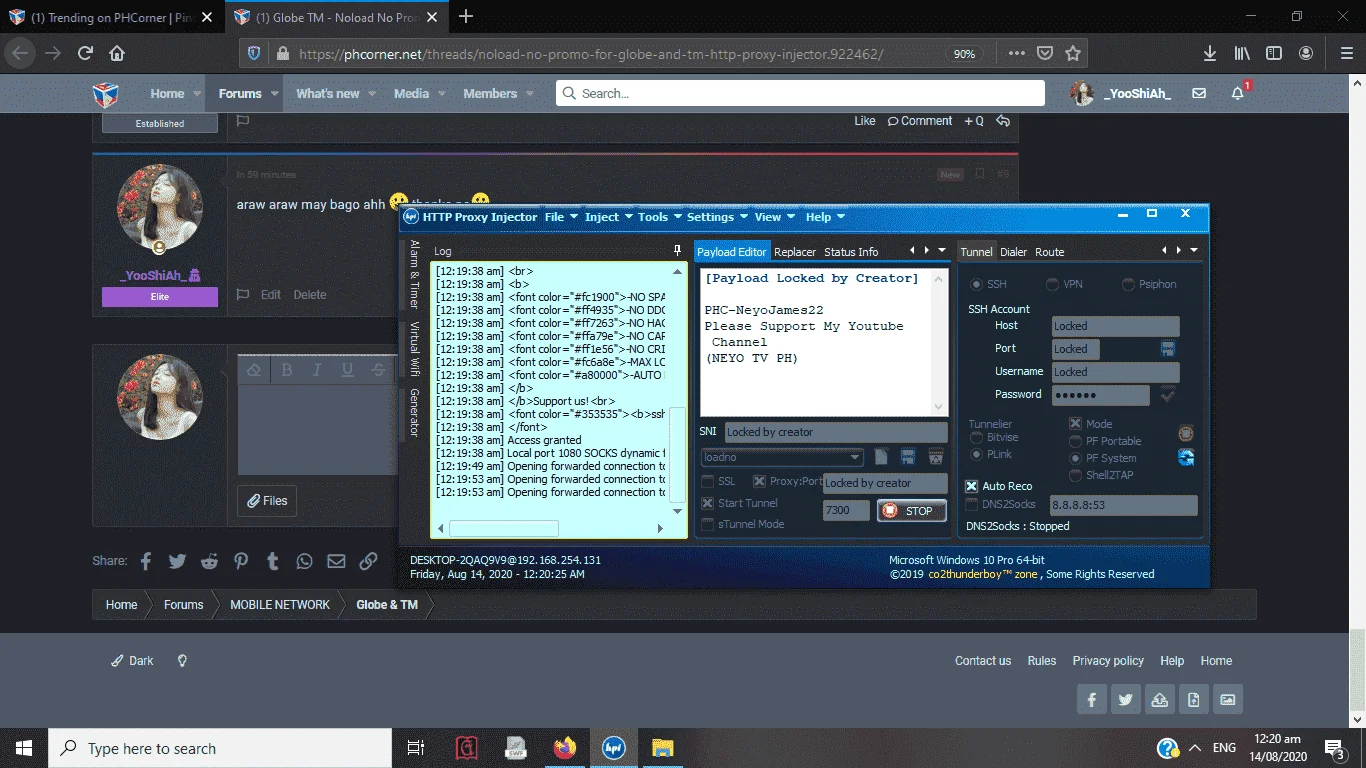Bookmark this page with the star icon

[1073, 53]
